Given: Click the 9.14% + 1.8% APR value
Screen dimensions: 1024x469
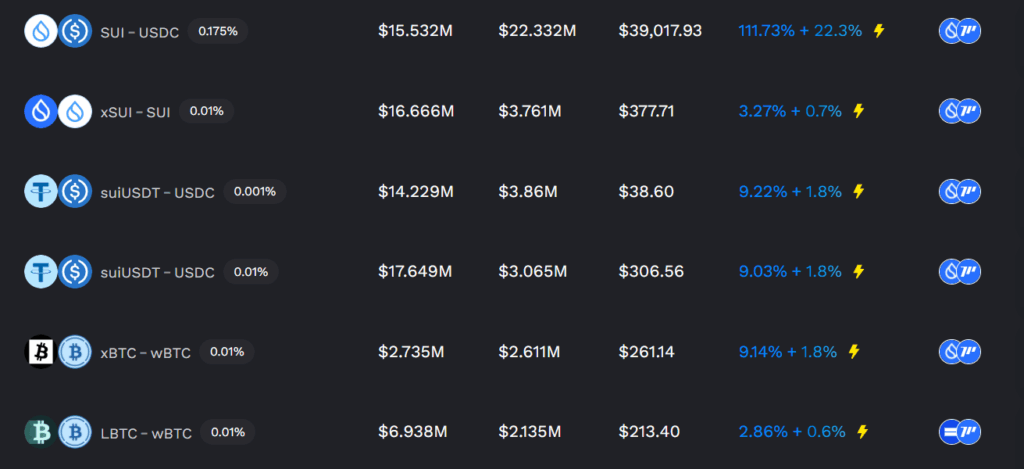Looking at the screenshot, I should coord(790,351).
